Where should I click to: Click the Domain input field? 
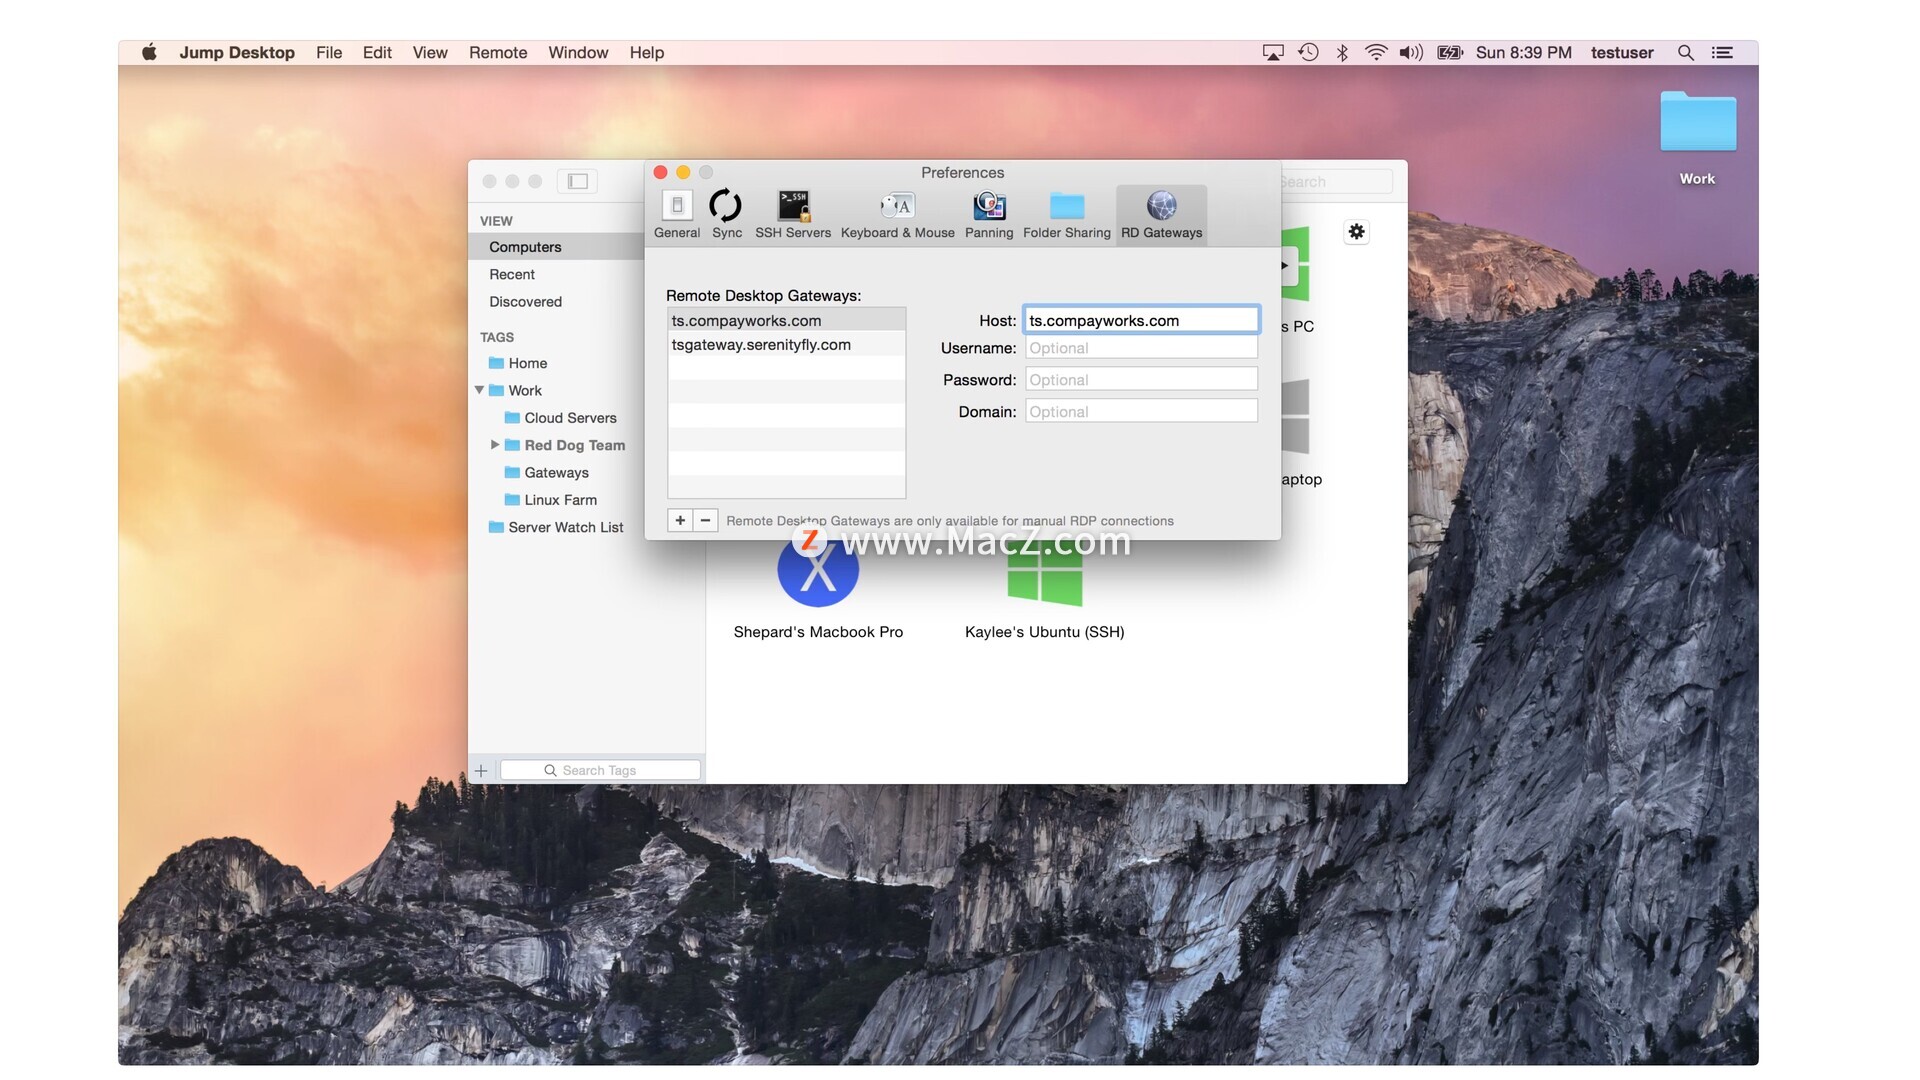coord(1141,412)
